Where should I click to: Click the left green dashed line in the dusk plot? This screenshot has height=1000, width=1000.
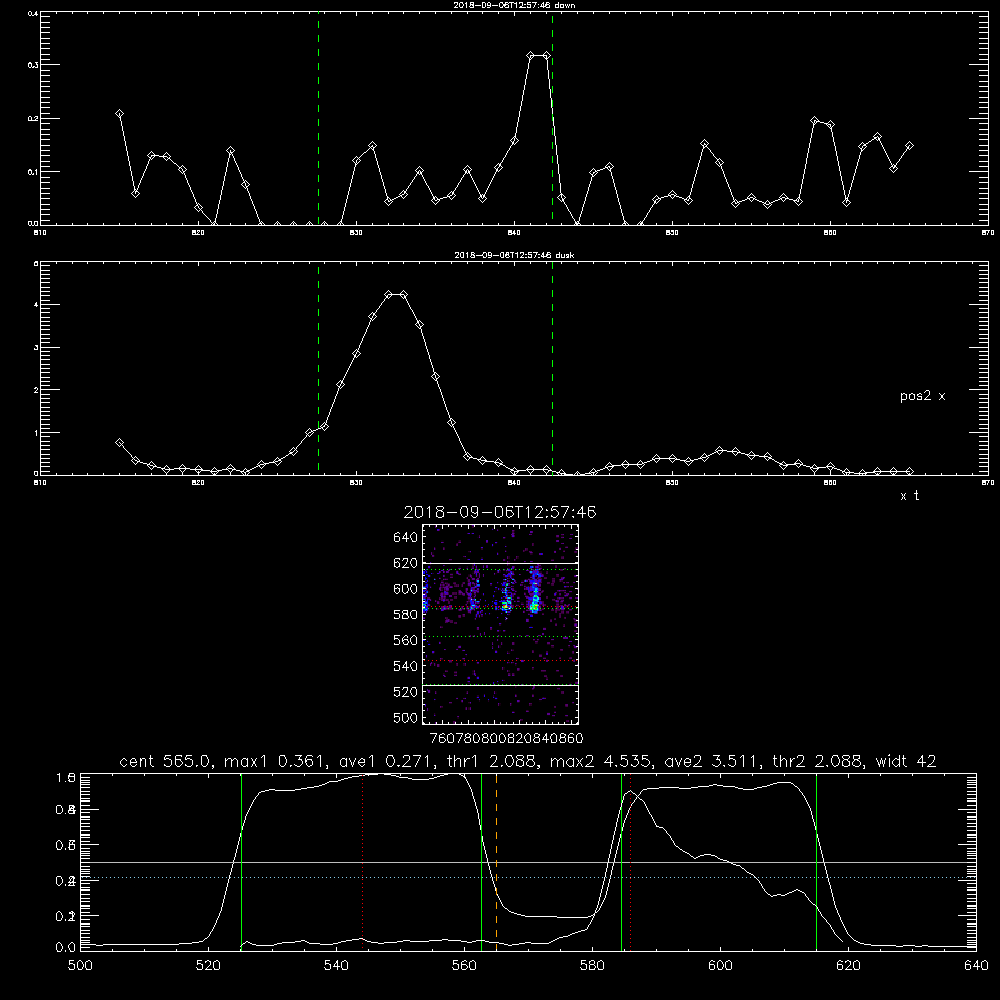pyautogui.click(x=318, y=369)
